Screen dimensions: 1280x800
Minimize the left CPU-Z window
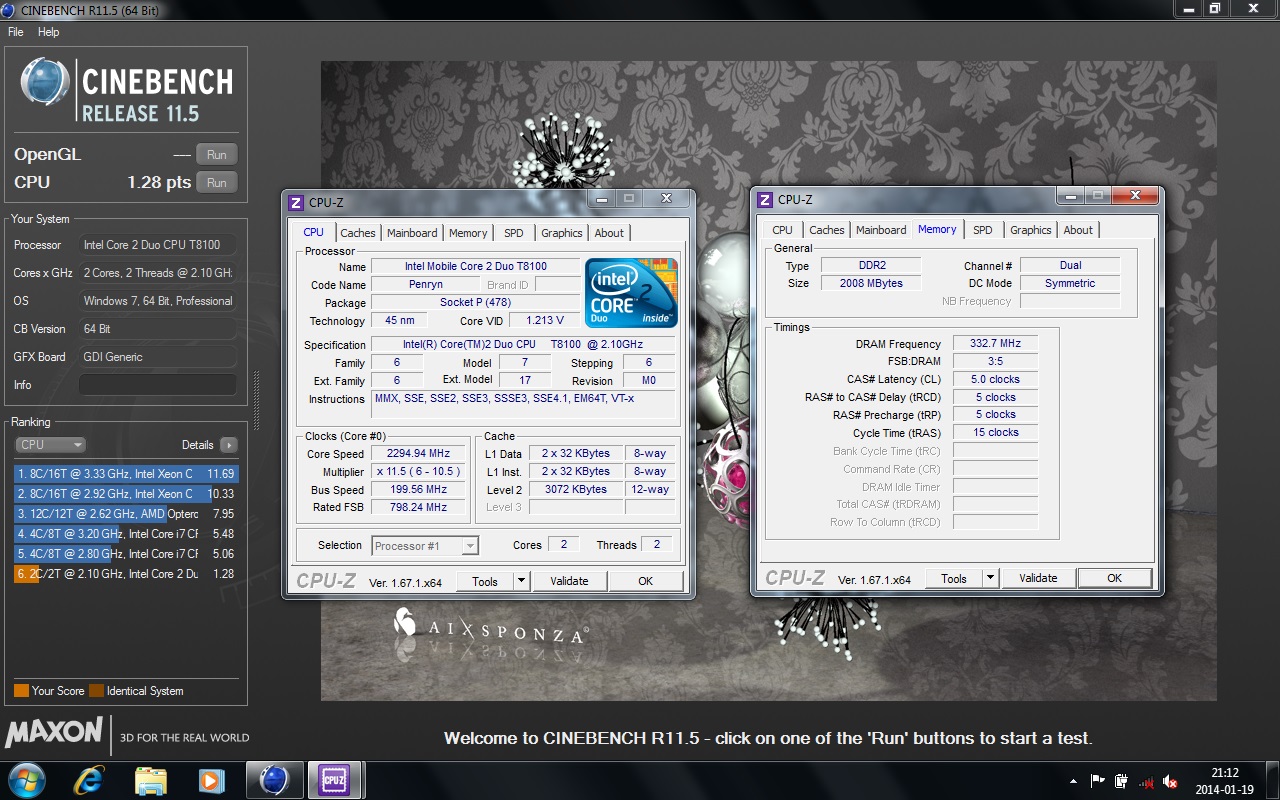[603, 199]
